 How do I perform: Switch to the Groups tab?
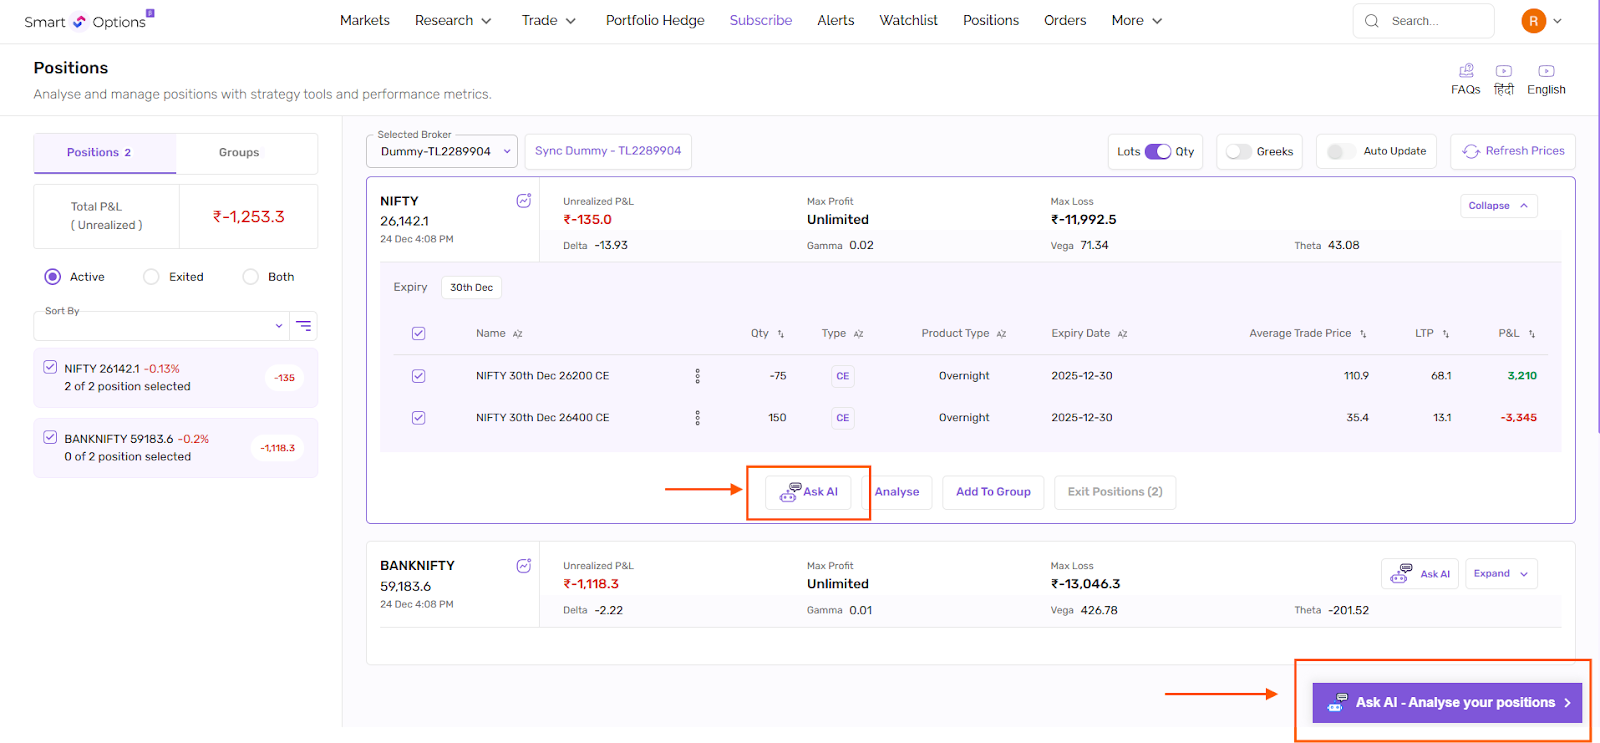239,153
